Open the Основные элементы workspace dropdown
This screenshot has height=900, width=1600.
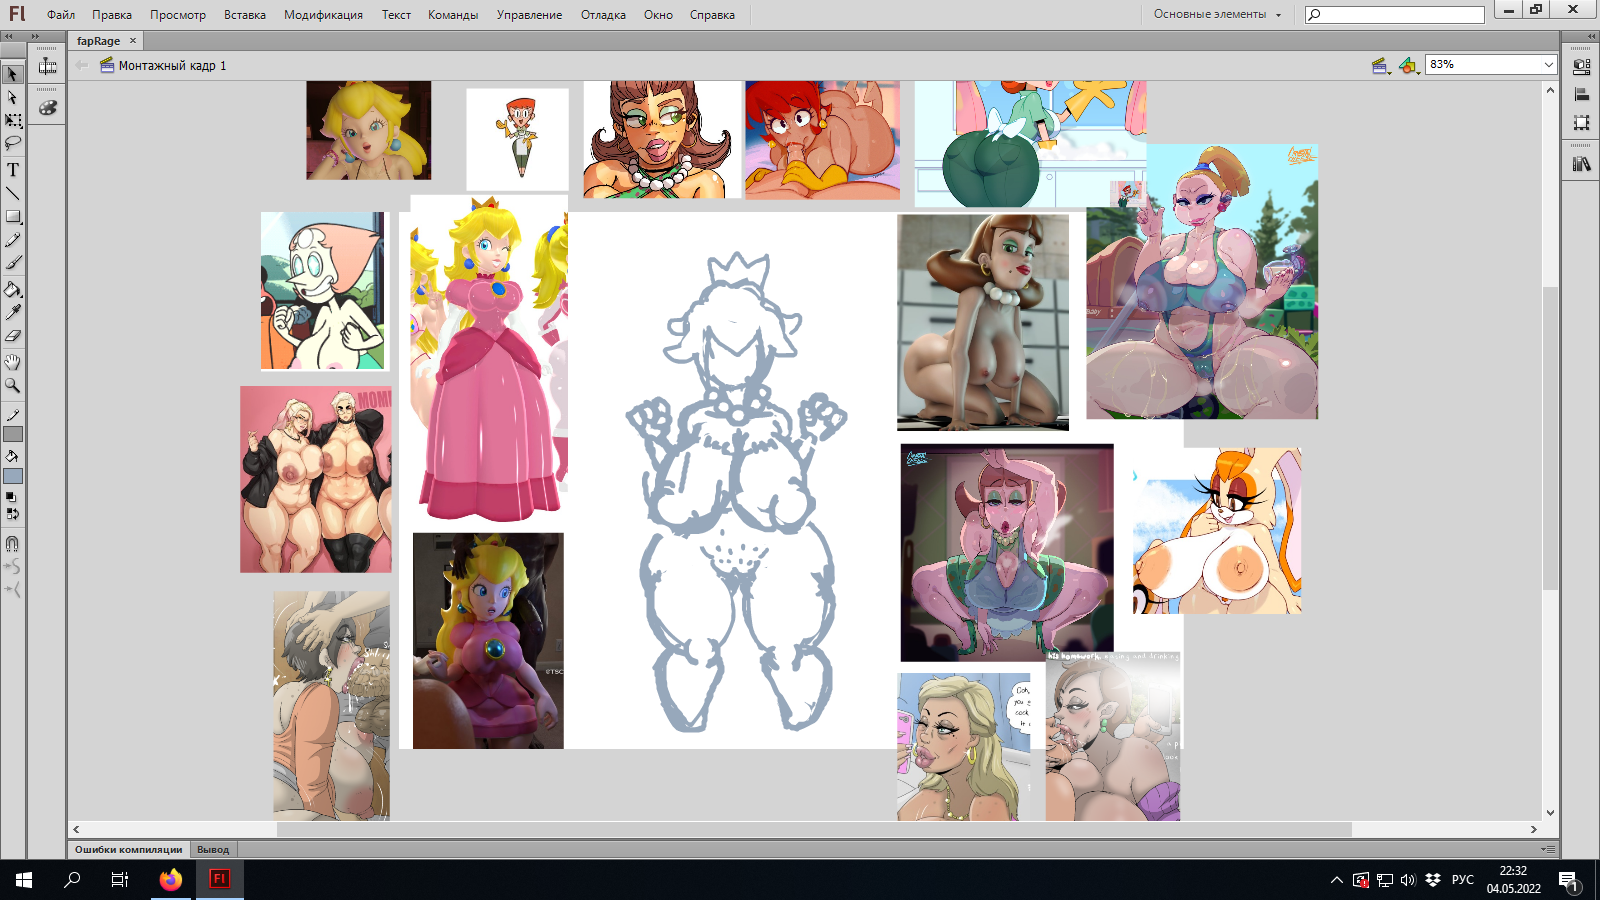(x=1217, y=14)
